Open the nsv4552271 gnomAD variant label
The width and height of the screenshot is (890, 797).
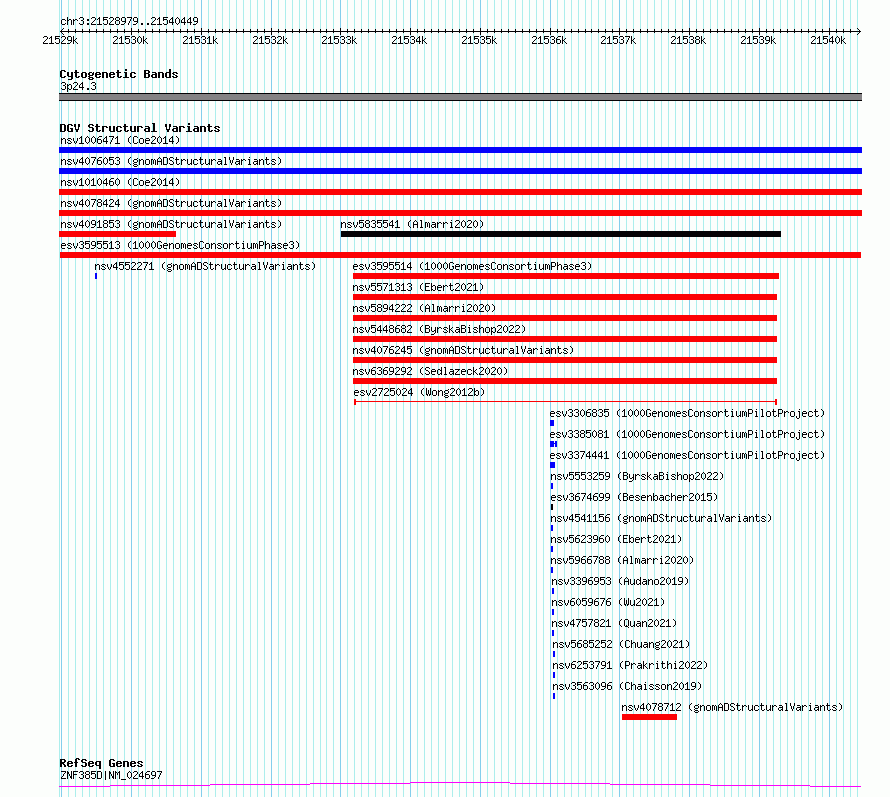coord(205,266)
